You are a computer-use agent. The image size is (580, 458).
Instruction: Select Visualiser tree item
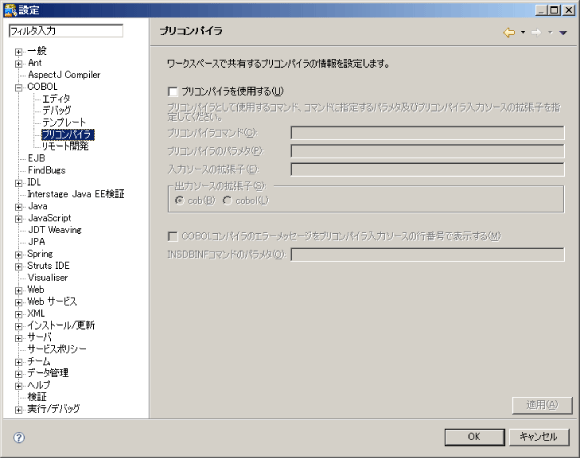pos(48,277)
